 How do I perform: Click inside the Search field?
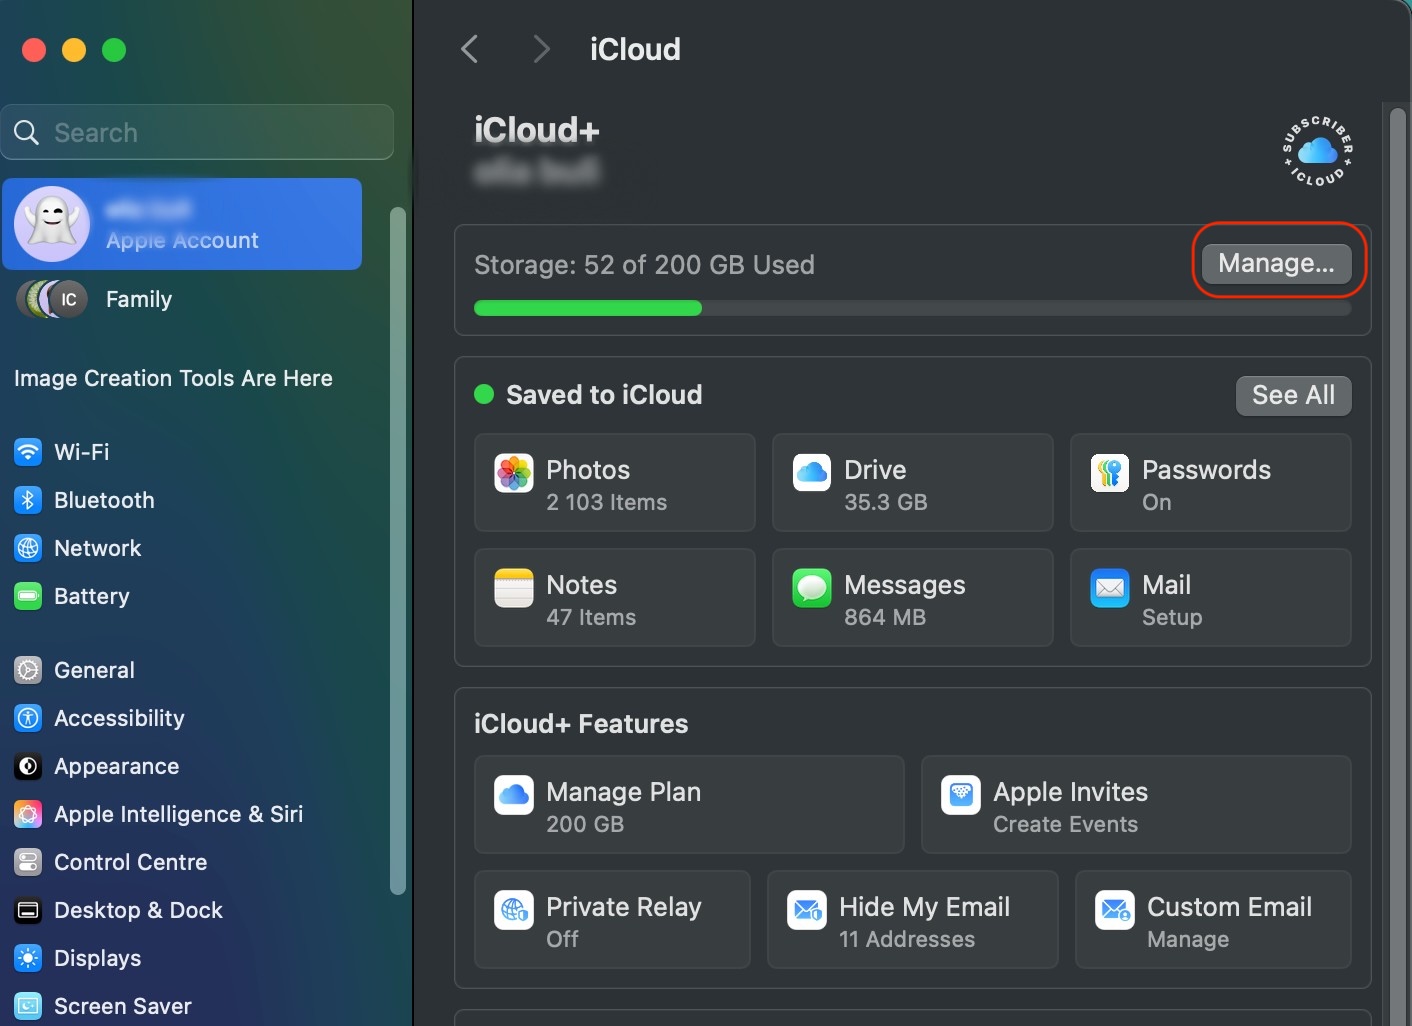coord(197,132)
